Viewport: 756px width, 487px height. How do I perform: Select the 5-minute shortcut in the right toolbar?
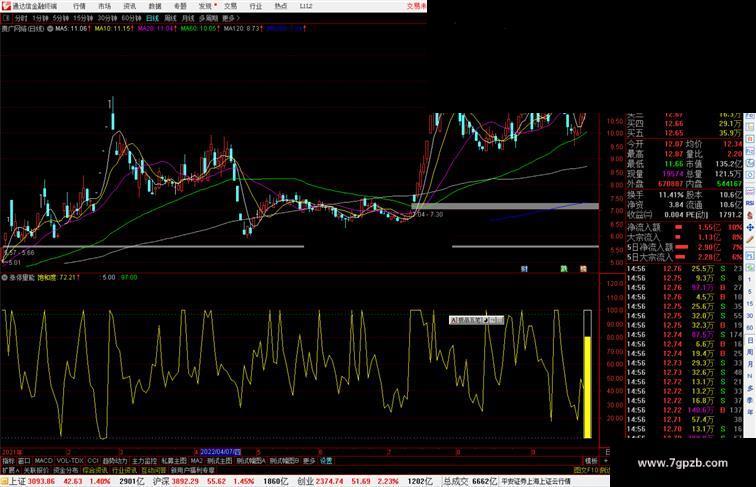[x=750, y=292]
